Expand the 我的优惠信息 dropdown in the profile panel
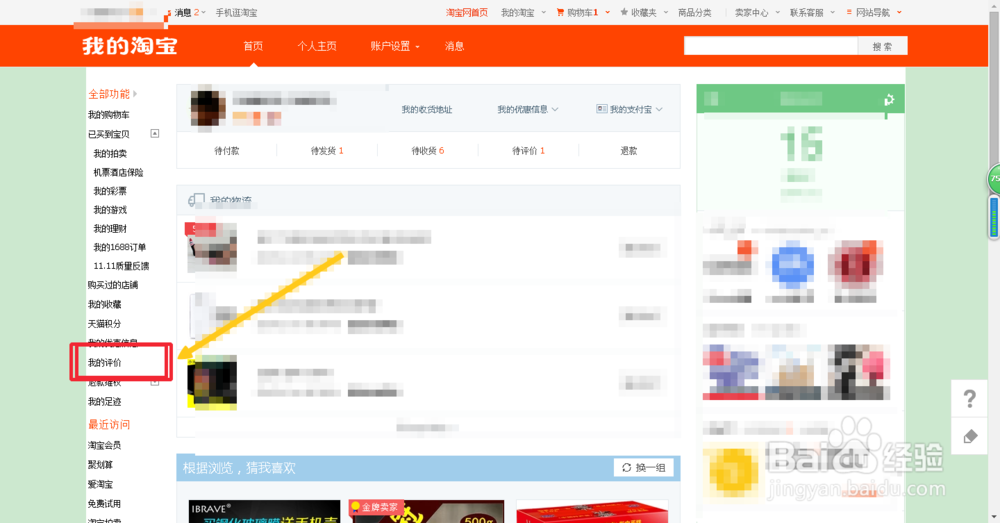Screen dimensions: 1000x523 [x=527, y=109]
